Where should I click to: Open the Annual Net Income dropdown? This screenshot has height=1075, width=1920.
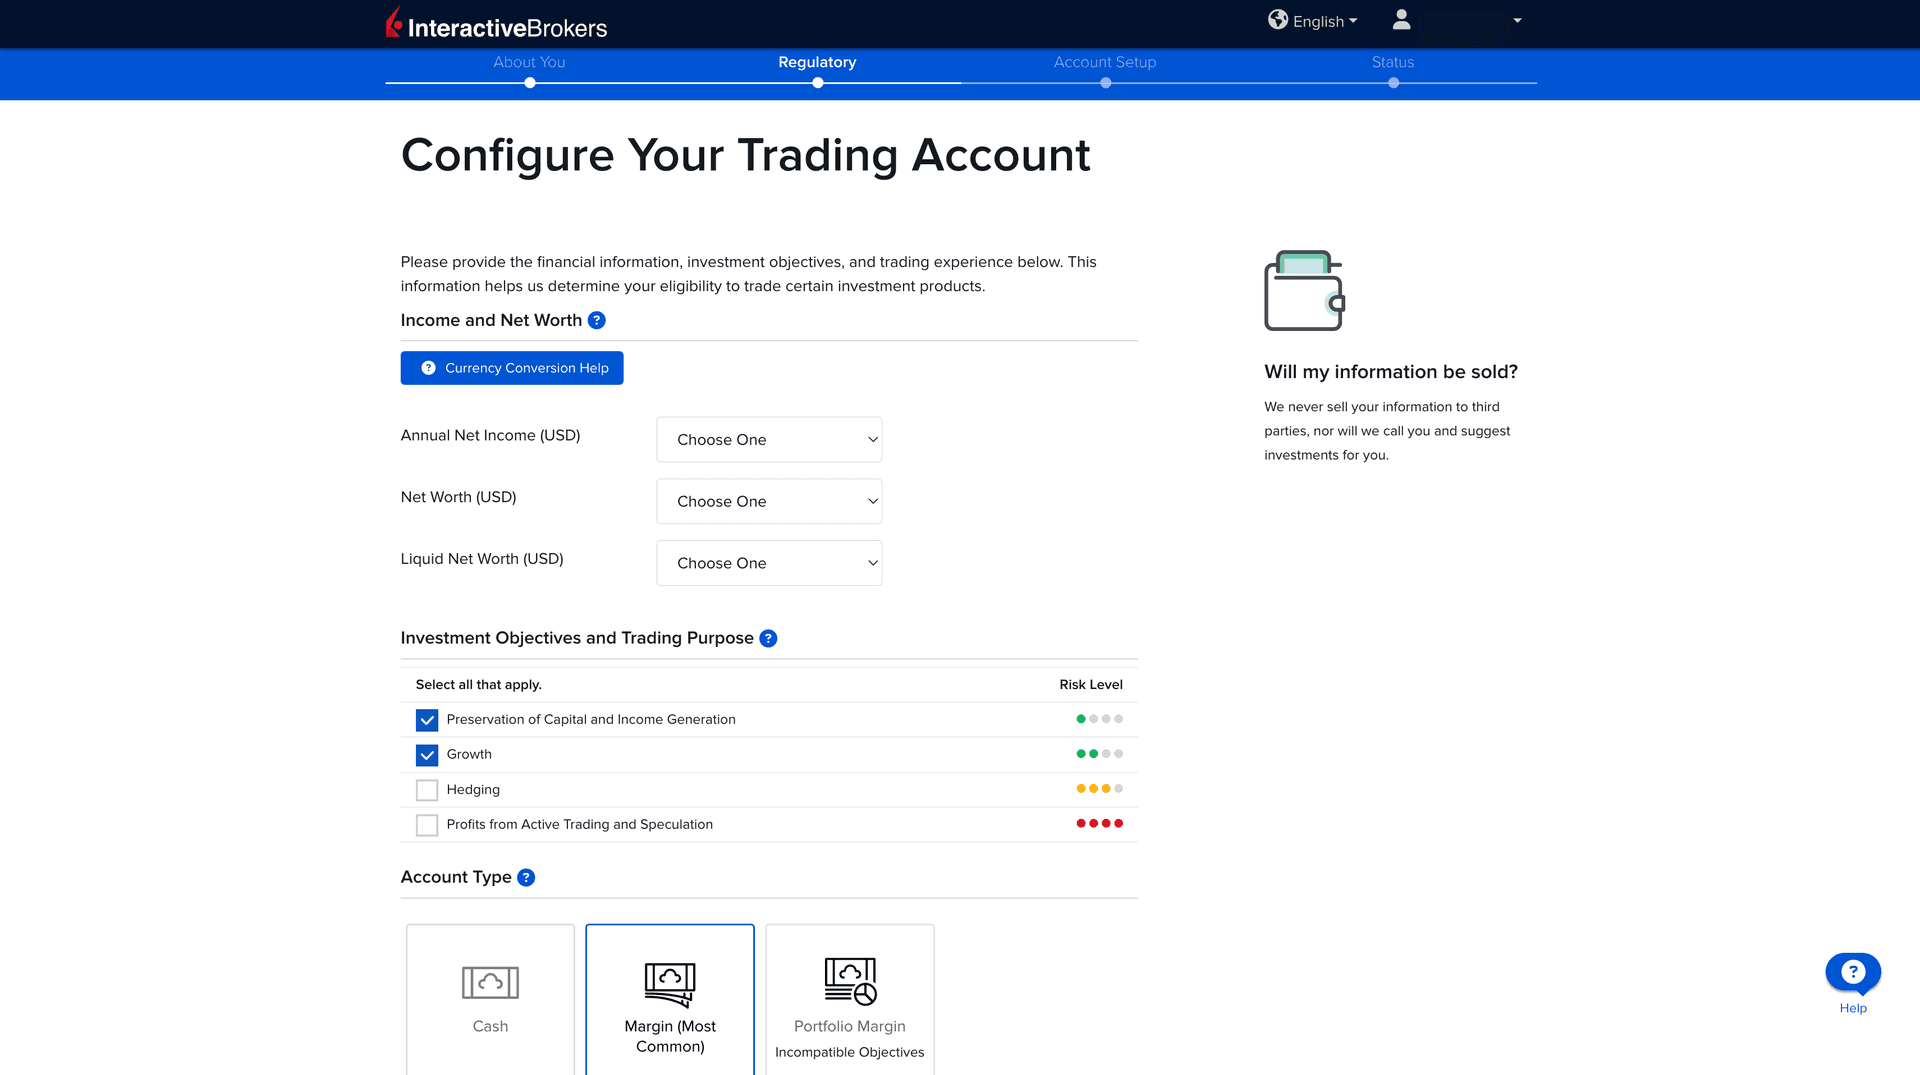tap(769, 440)
